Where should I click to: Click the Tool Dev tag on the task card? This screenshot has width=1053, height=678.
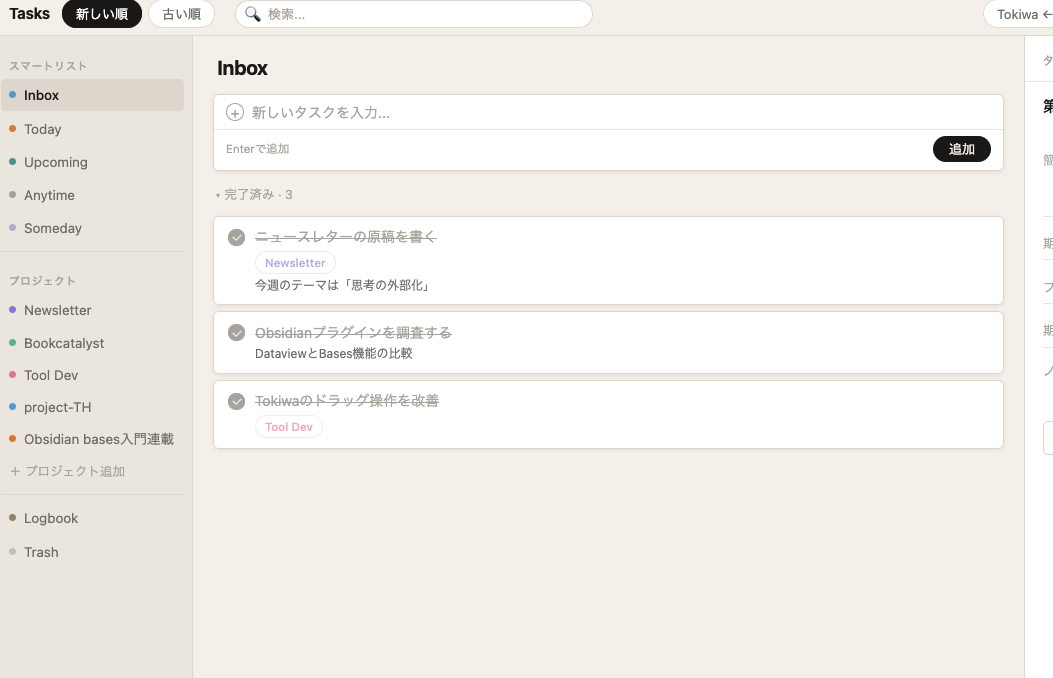click(289, 427)
